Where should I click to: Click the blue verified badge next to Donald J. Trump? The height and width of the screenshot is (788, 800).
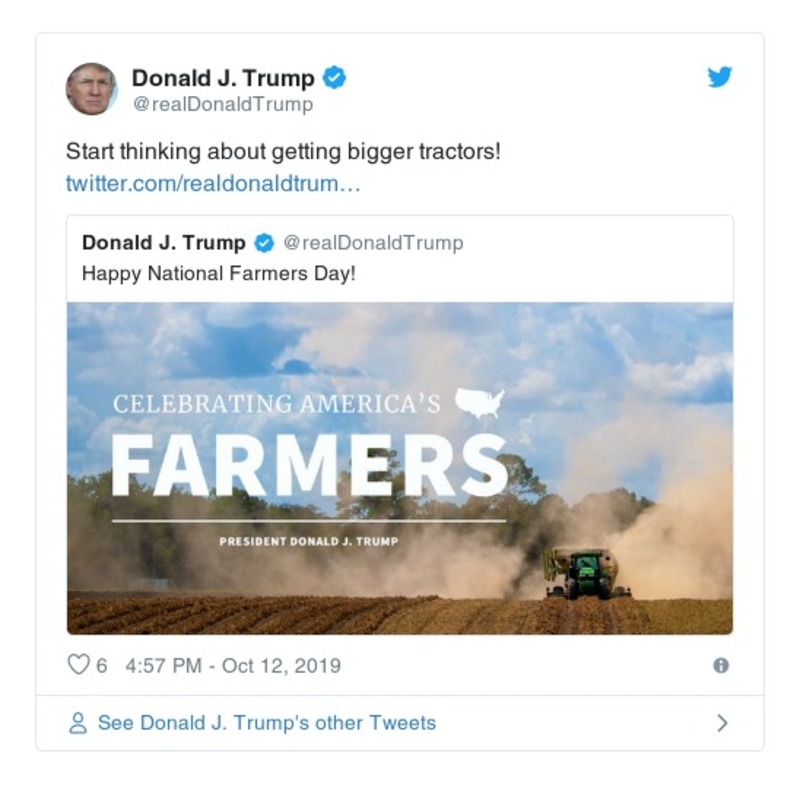[x=336, y=75]
